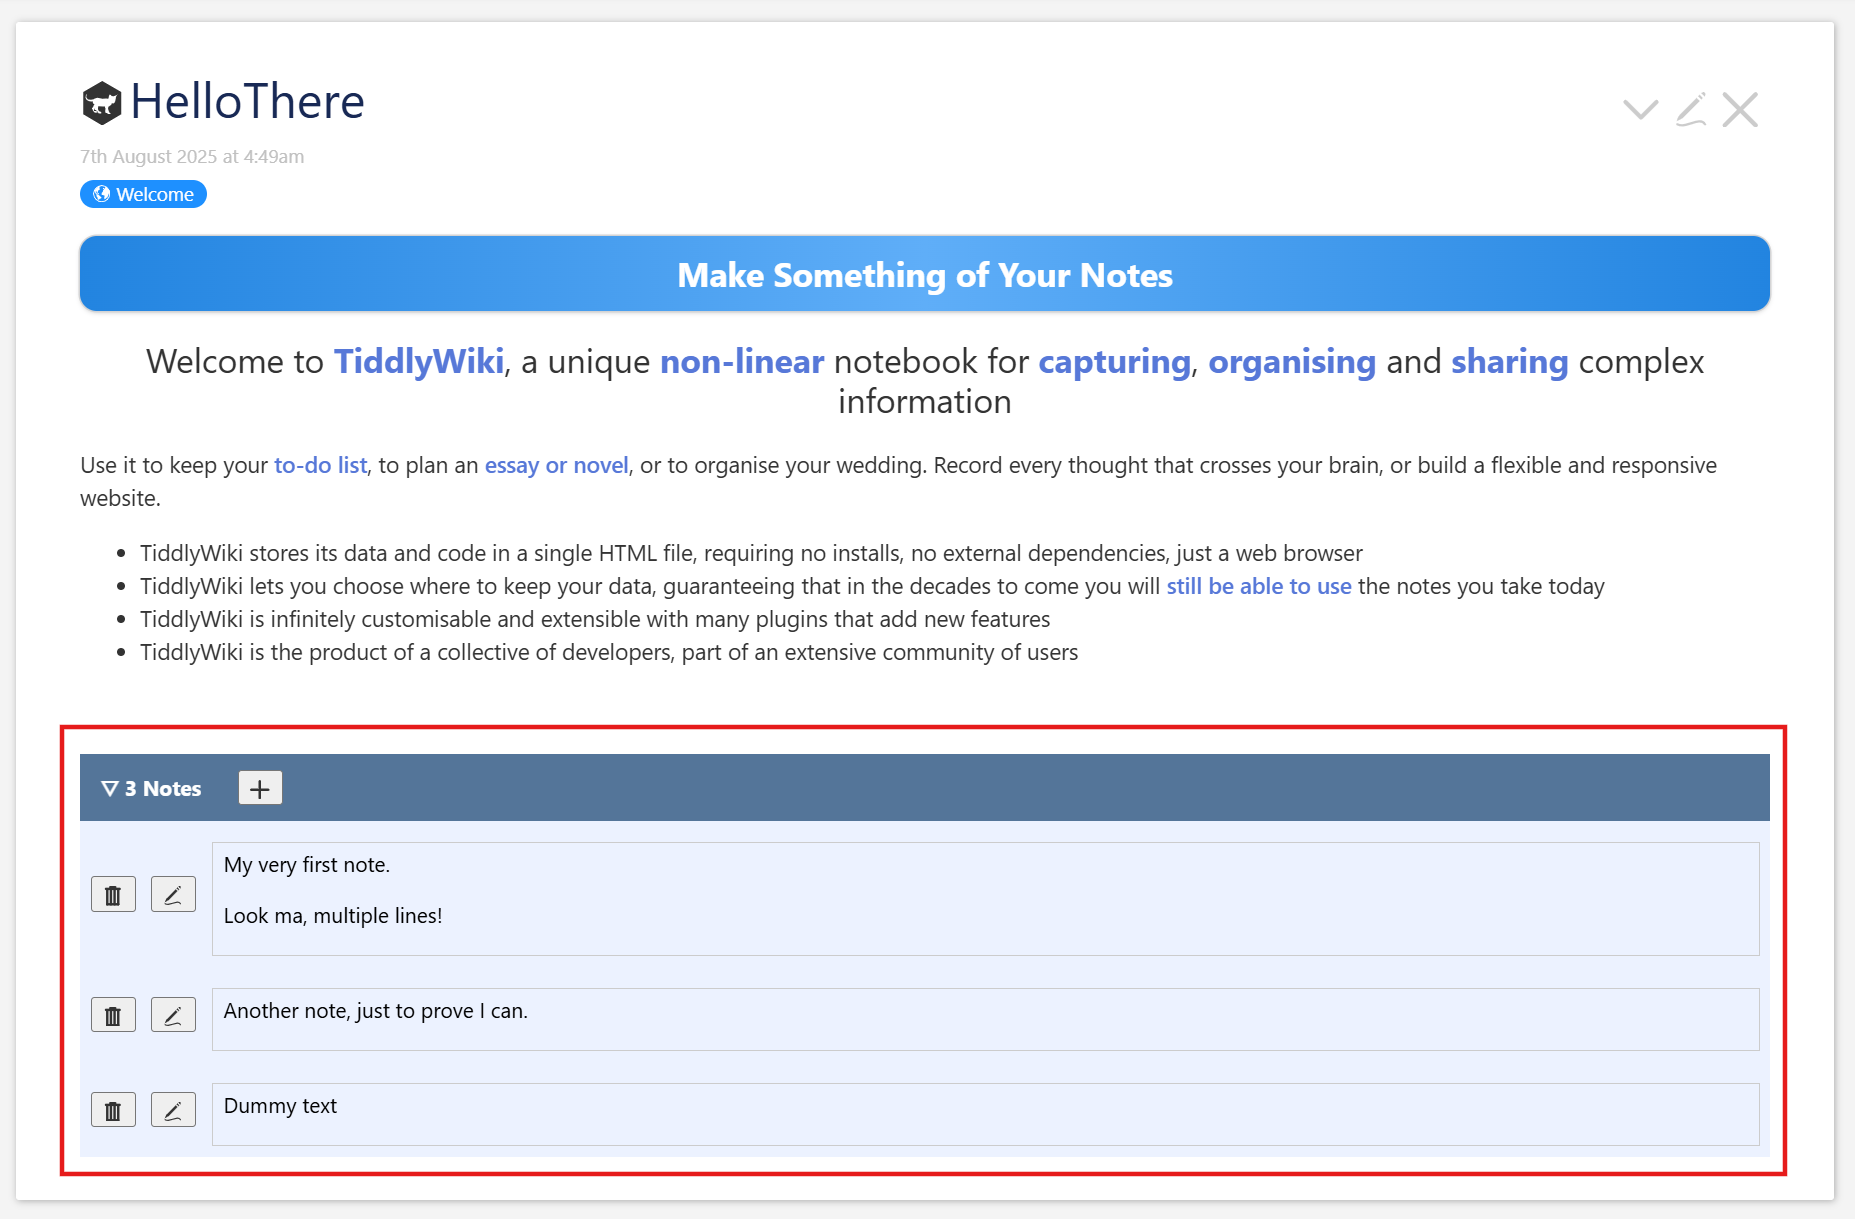The image size is (1855, 1219).
Task: Open the Welcome tag pill dropdown
Action: (143, 194)
